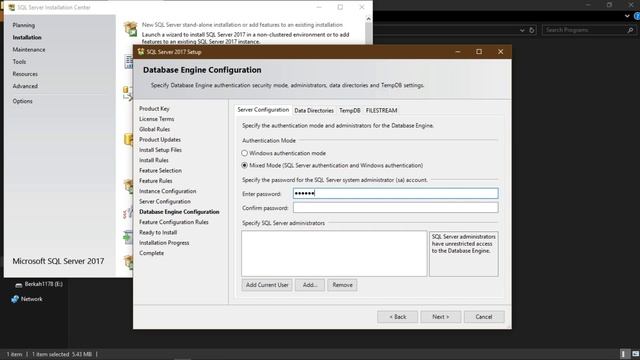Click the Add... button
The height and width of the screenshot is (360, 640).
(310, 285)
